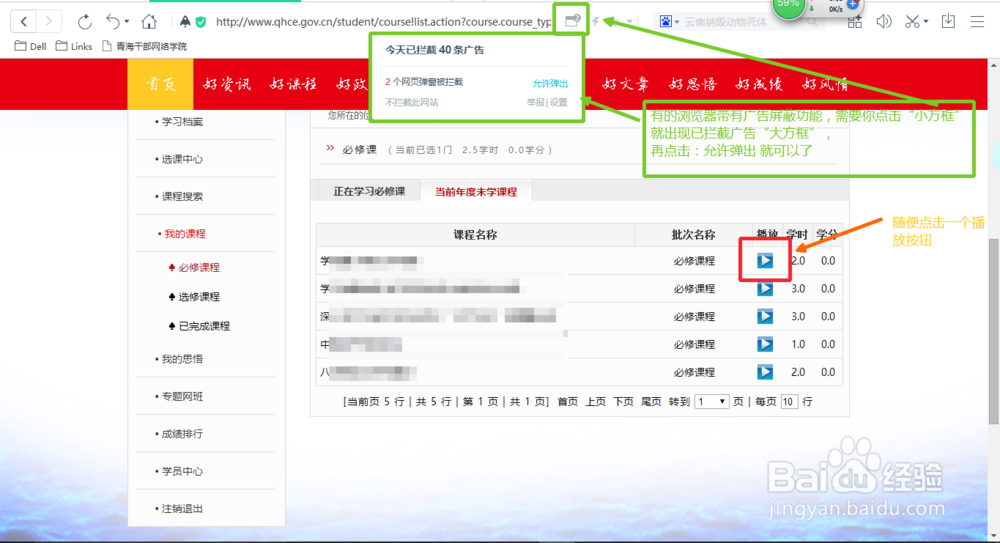Select 我的课程 in the sidebar
Image resolution: width=1000 pixels, height=543 pixels.
coord(184,234)
